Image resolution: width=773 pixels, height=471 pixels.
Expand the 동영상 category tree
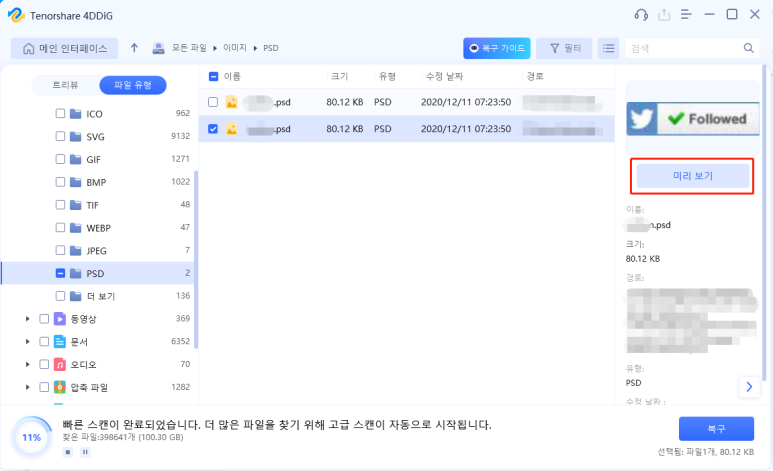[28, 319]
